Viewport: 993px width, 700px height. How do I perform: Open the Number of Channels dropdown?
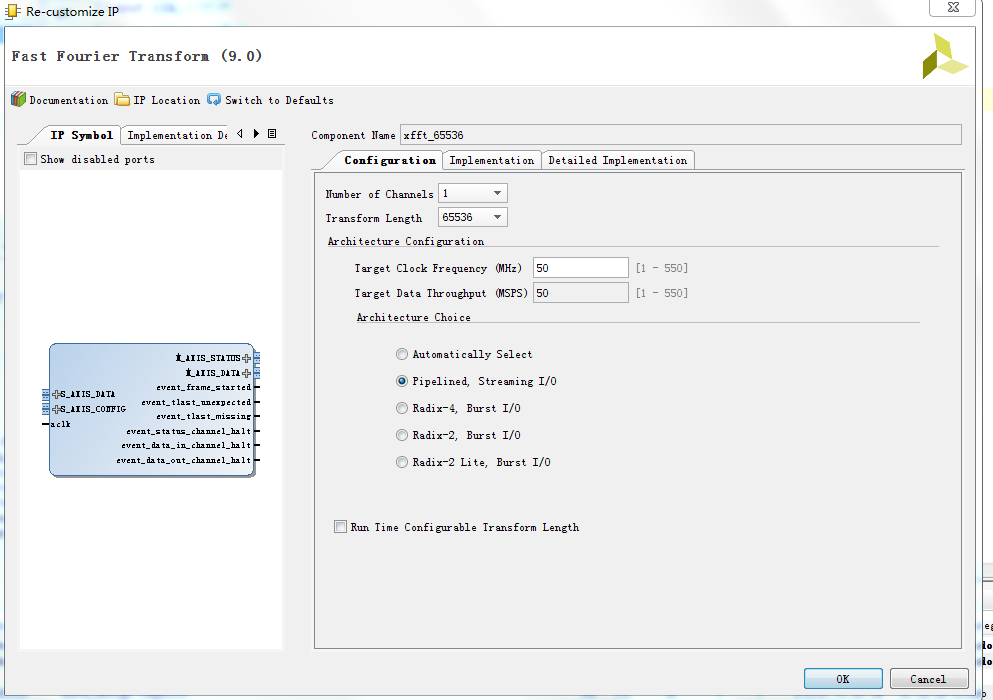[x=473, y=193]
